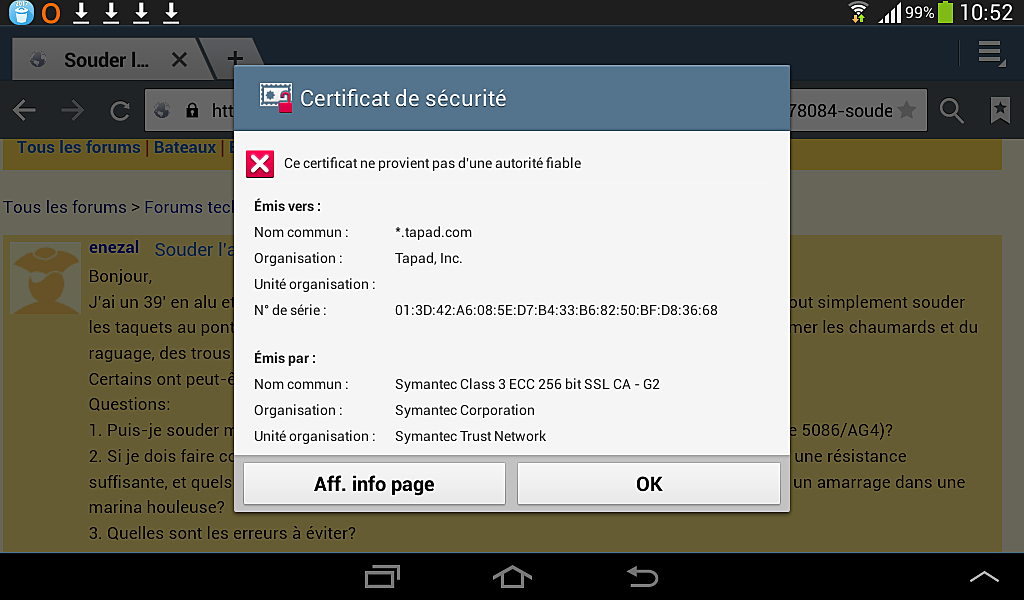Screen dimensions: 1024x600
Task: Go back with browser back arrow
Action: (x=24, y=110)
